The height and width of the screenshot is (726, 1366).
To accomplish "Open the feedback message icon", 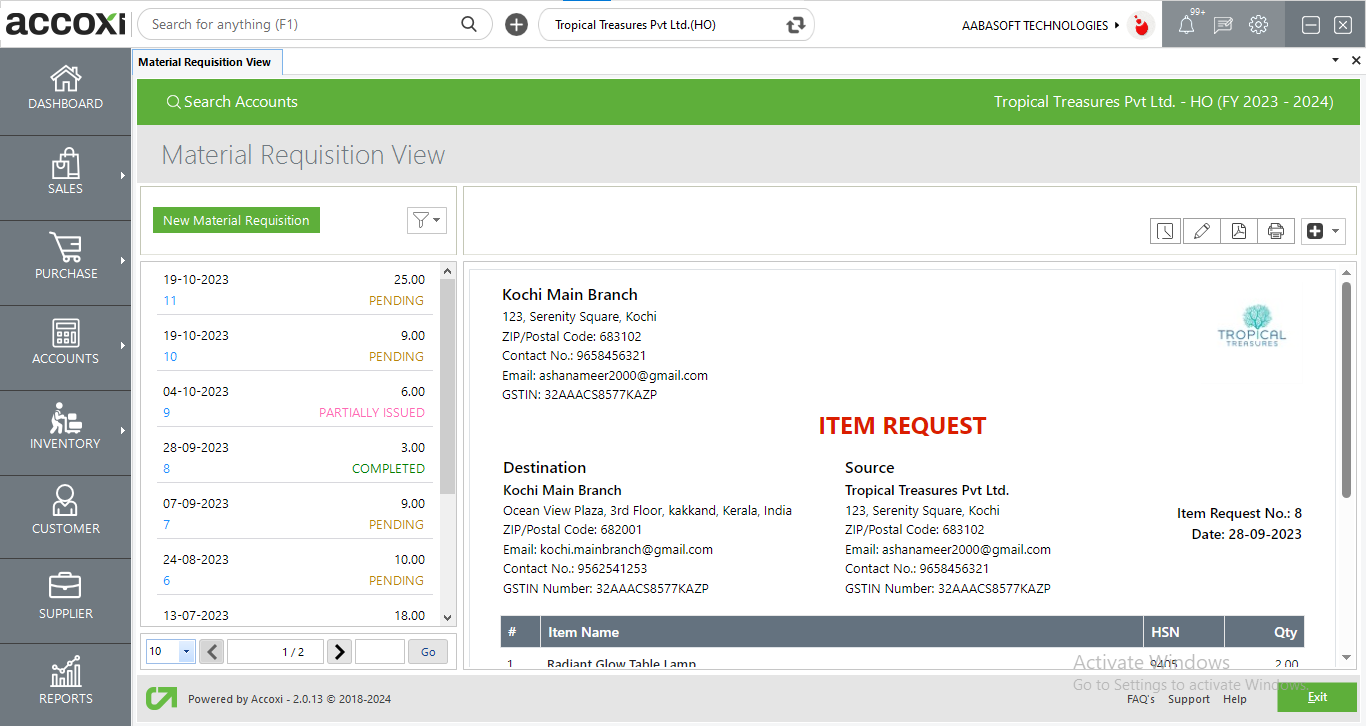I will click(x=1222, y=24).
